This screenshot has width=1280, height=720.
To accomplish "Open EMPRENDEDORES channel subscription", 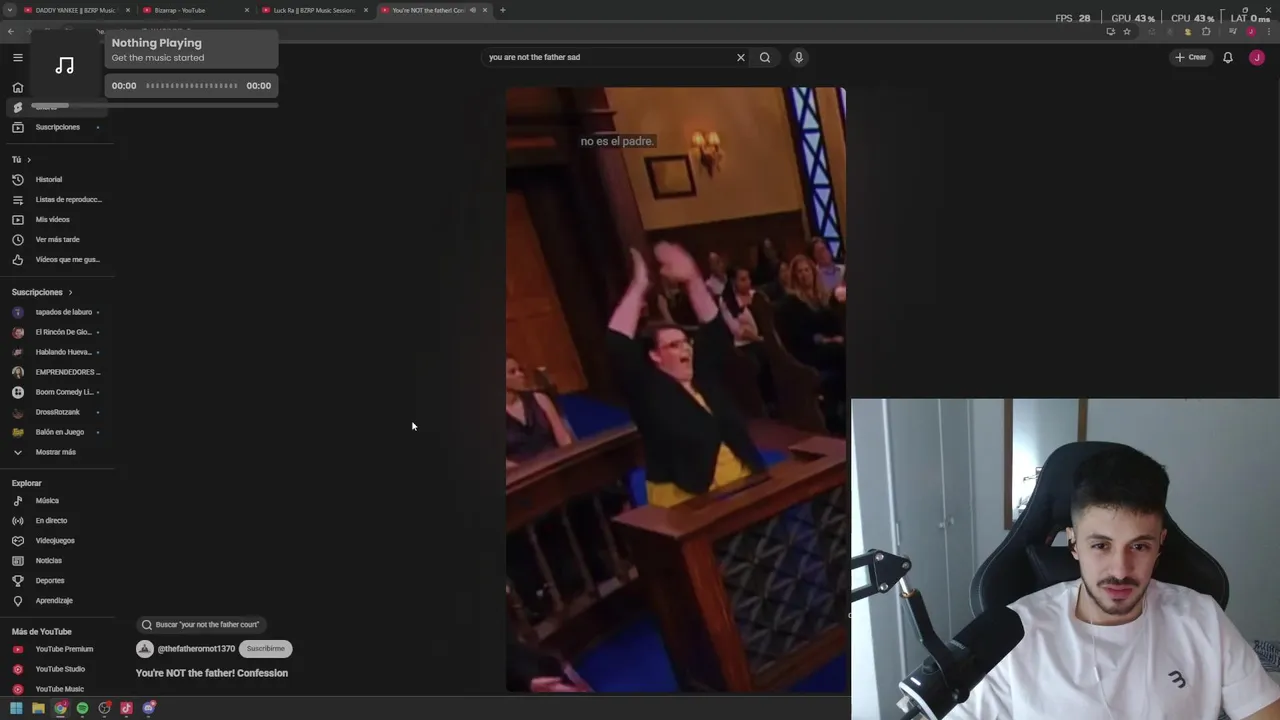I will point(58,372).
